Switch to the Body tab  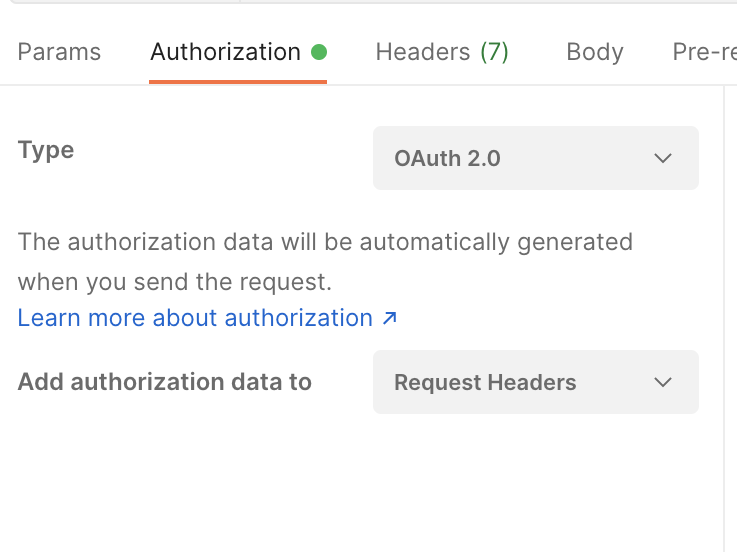pyautogui.click(x=594, y=52)
